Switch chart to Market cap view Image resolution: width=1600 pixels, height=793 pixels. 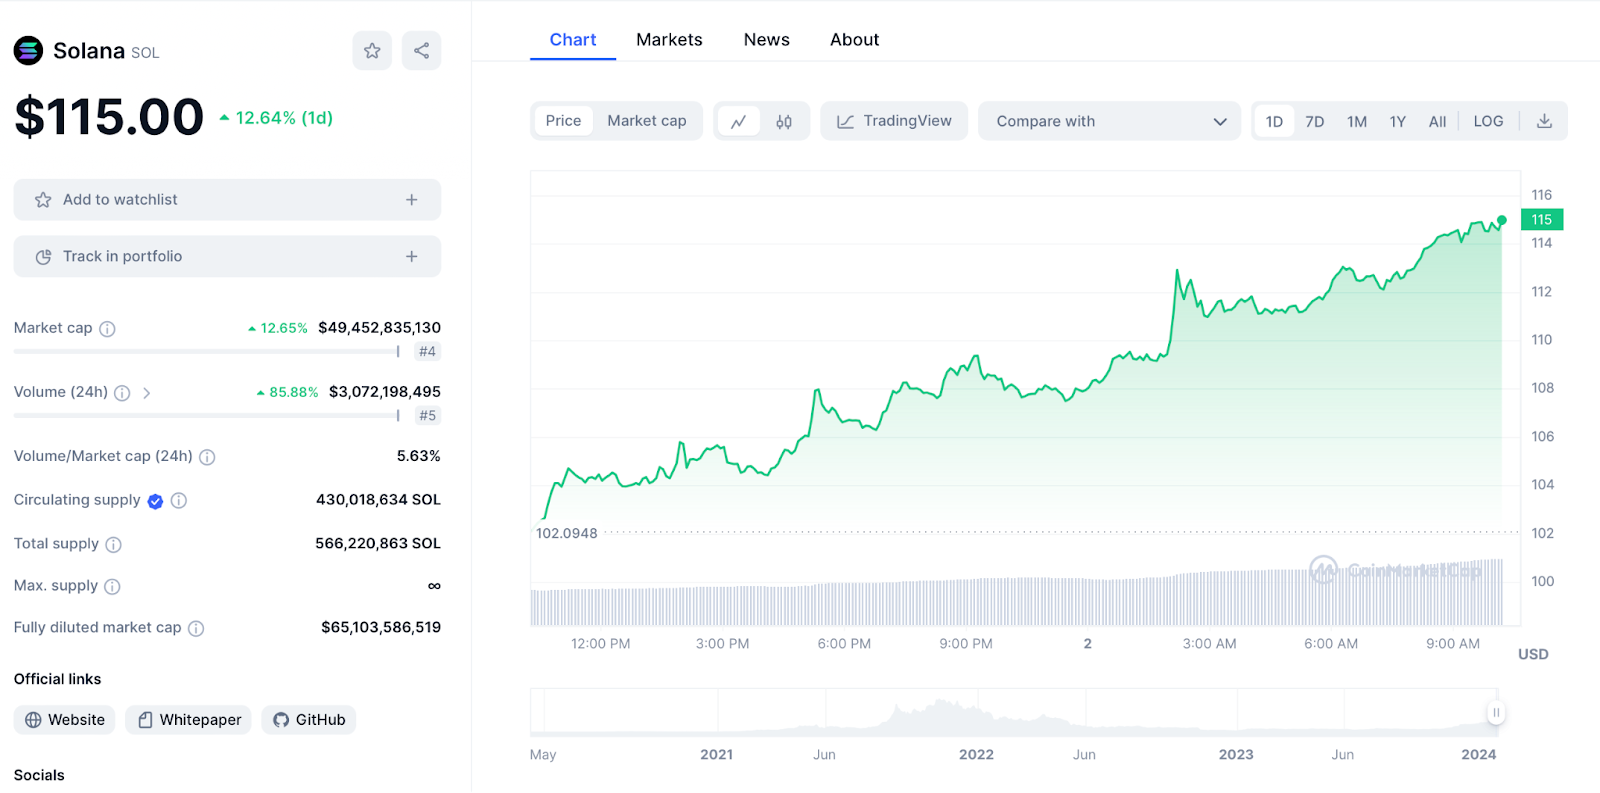(x=647, y=121)
